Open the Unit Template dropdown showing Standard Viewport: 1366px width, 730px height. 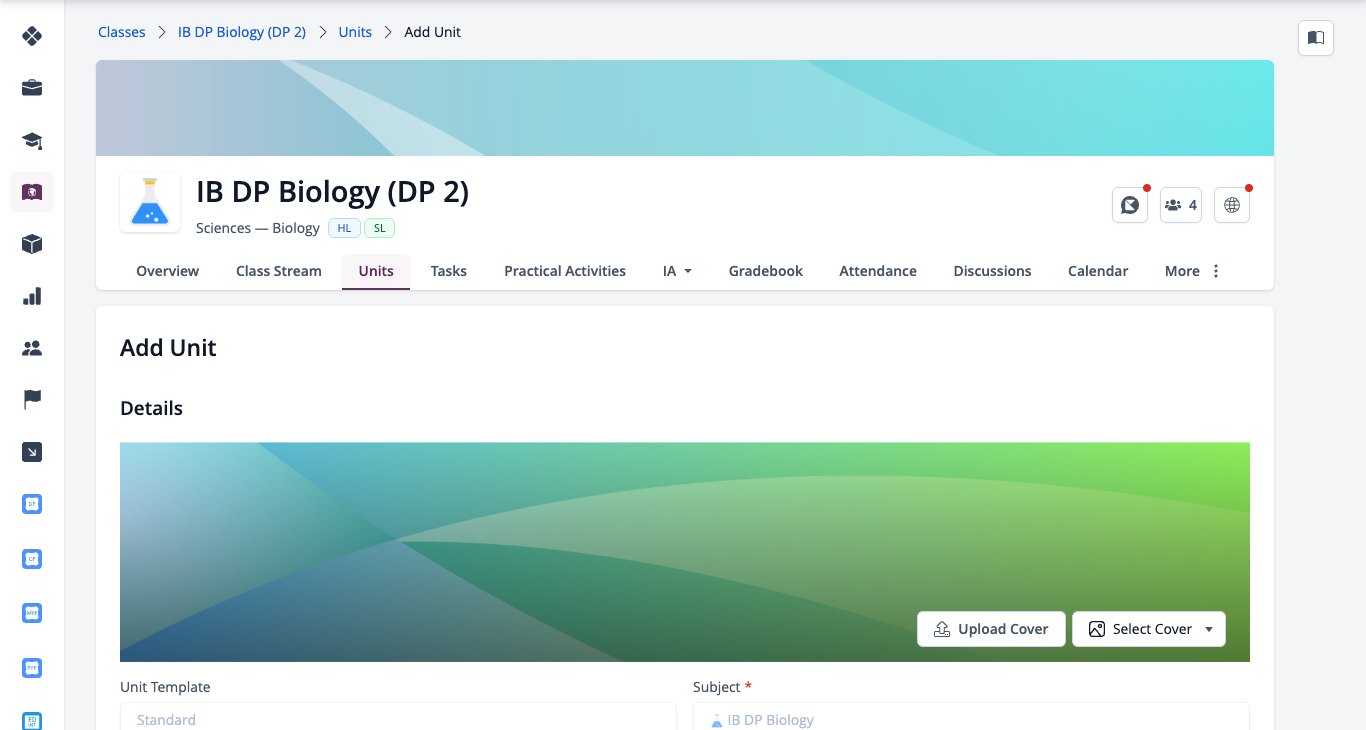coord(398,716)
